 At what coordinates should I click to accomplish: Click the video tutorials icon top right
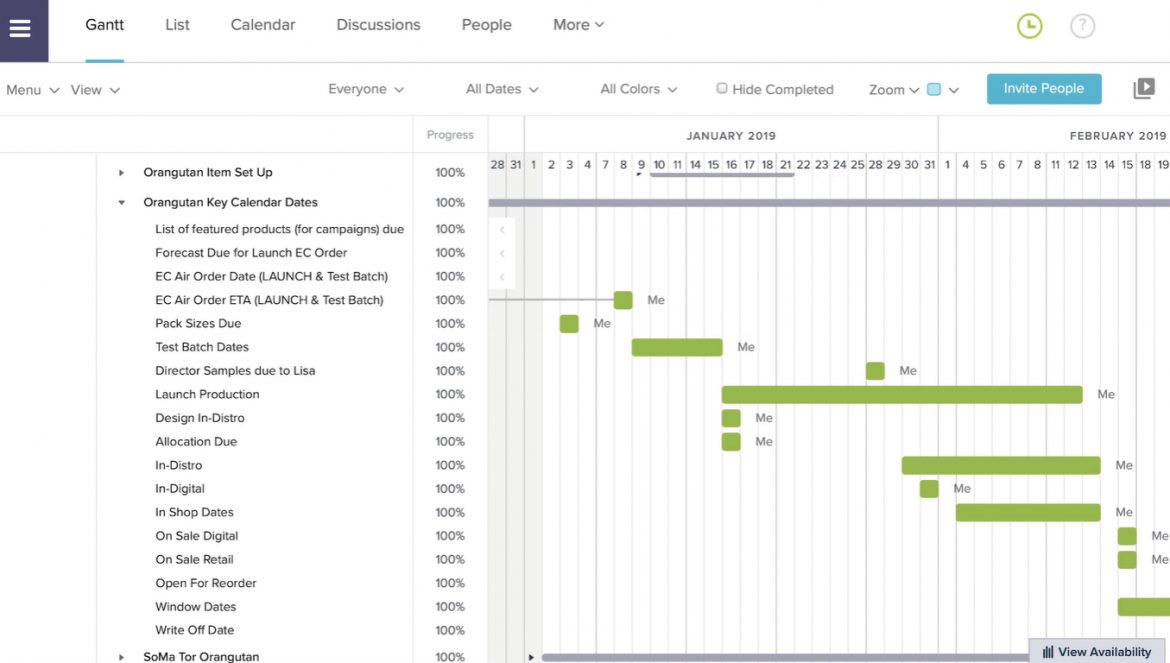[1144, 88]
